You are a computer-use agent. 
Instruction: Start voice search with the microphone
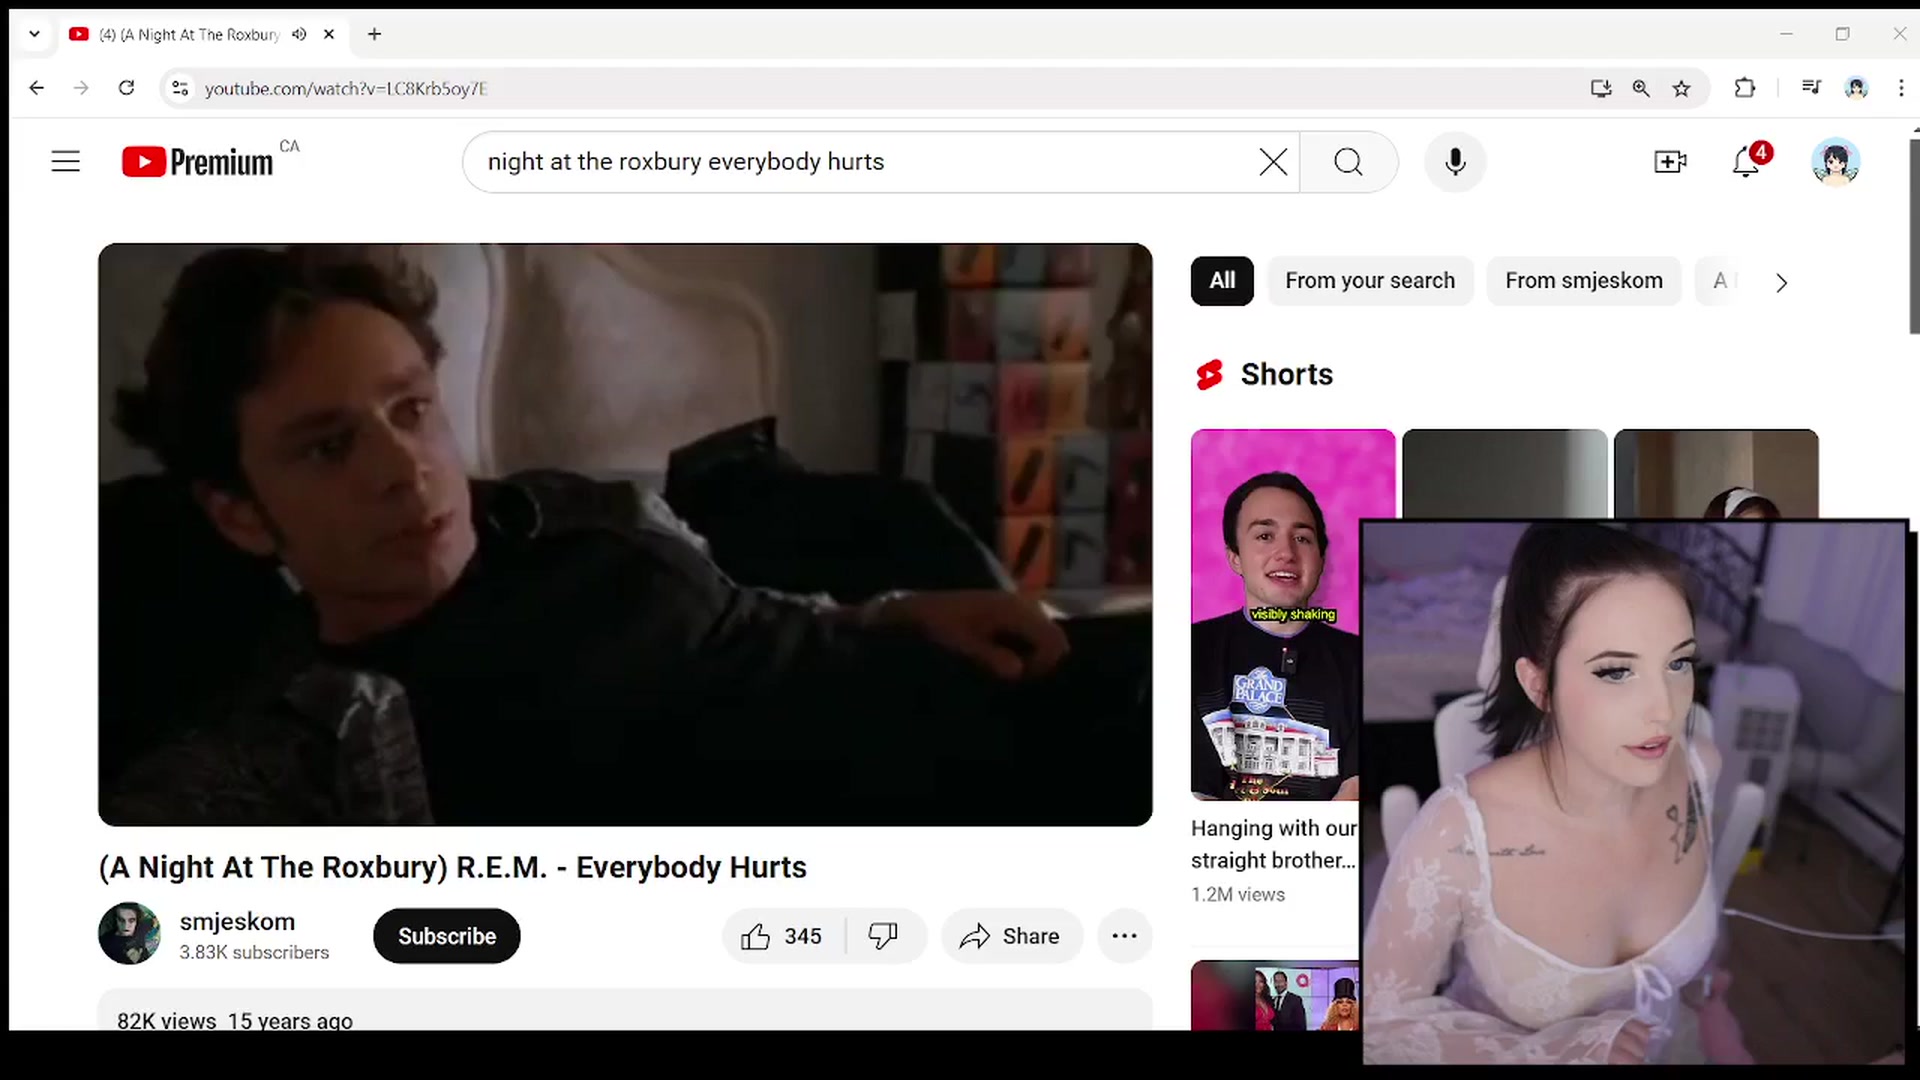pos(1455,161)
